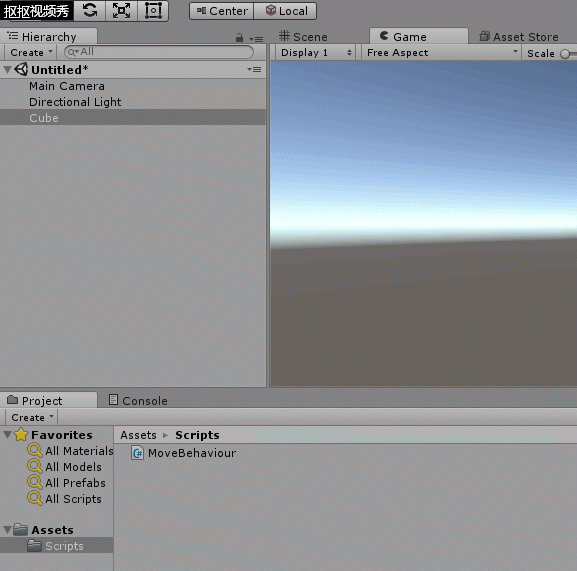Screen dimensions: 577x571
Task: Click the Game view viewport
Action: [x=424, y=224]
